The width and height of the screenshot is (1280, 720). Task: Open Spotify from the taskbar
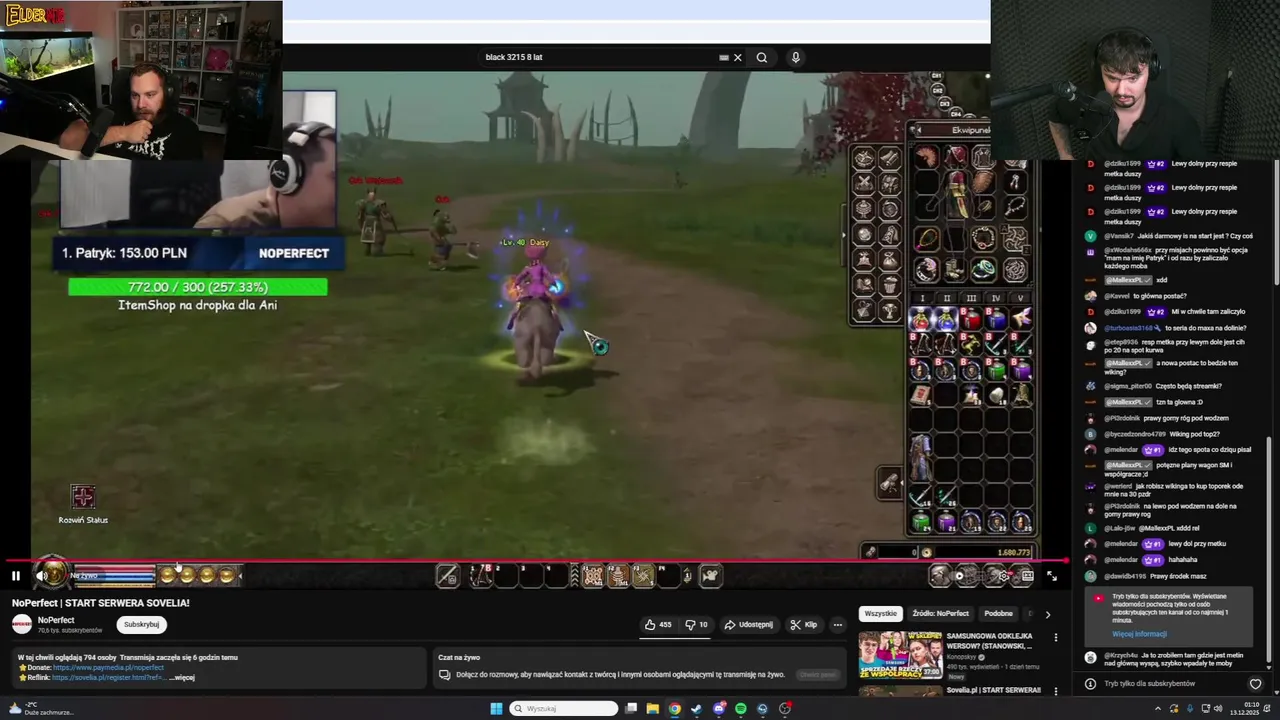[x=741, y=708]
